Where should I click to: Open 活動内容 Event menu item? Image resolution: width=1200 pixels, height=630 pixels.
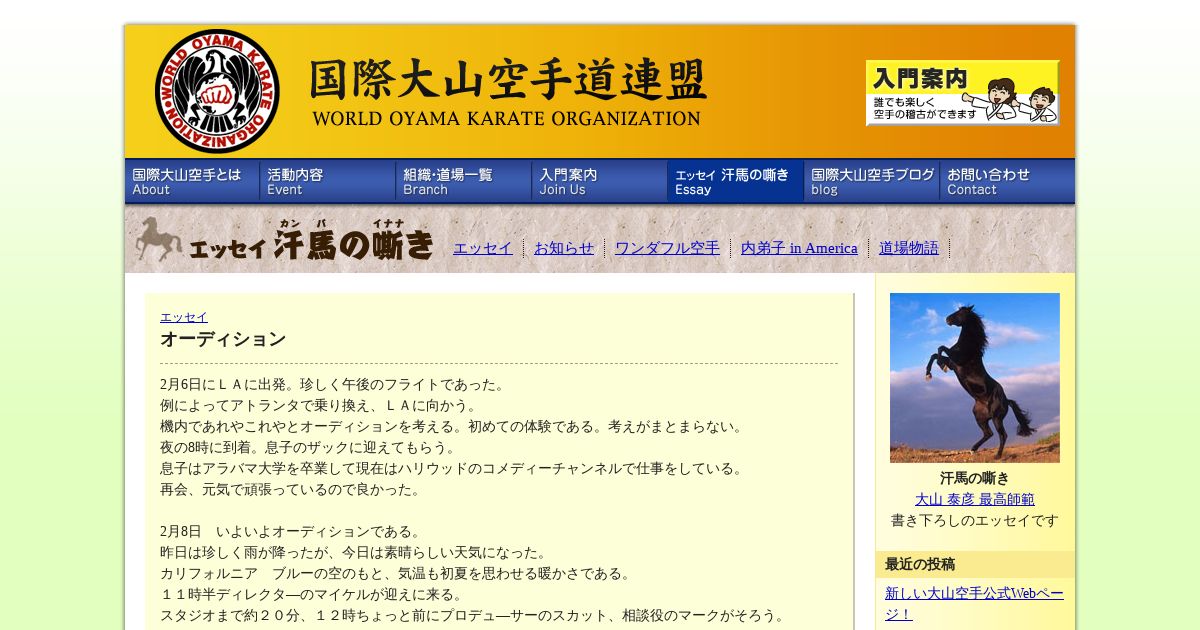pyautogui.click(x=328, y=181)
